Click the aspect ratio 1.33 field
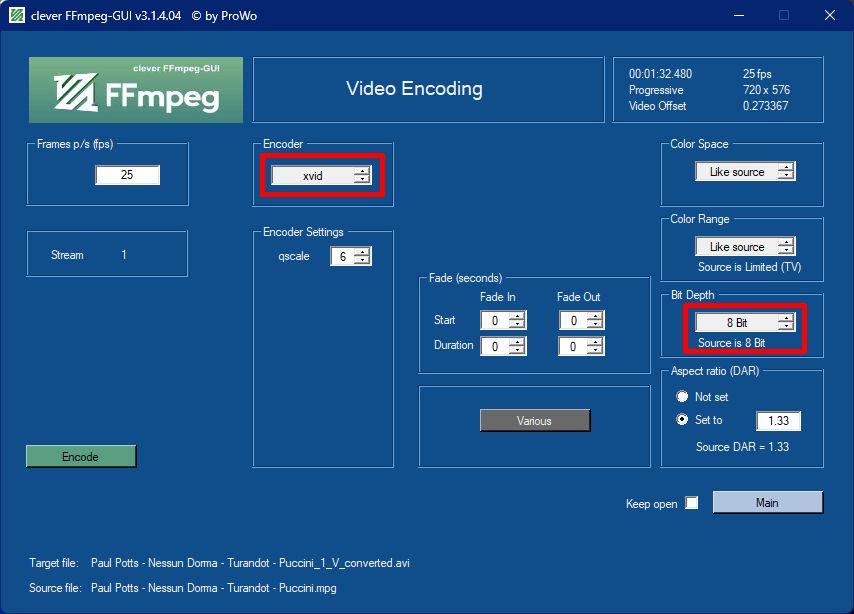Image resolution: width=854 pixels, height=614 pixels. [779, 421]
